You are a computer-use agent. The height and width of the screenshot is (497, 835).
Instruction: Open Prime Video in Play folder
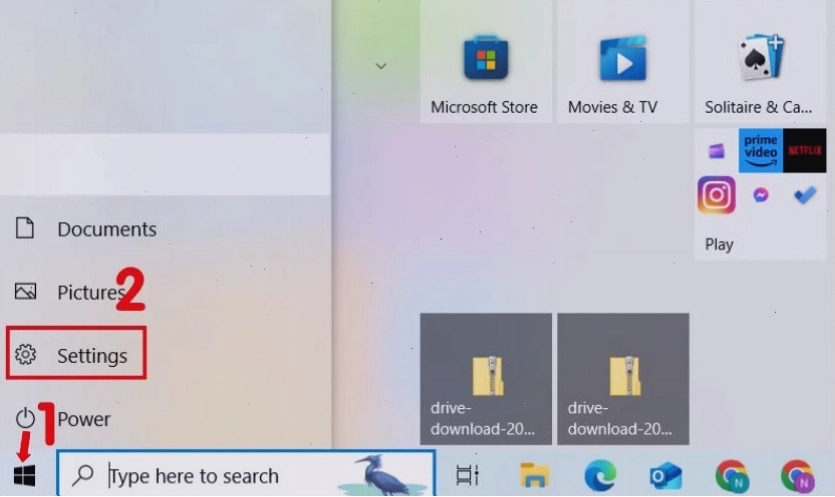pyautogui.click(x=760, y=150)
